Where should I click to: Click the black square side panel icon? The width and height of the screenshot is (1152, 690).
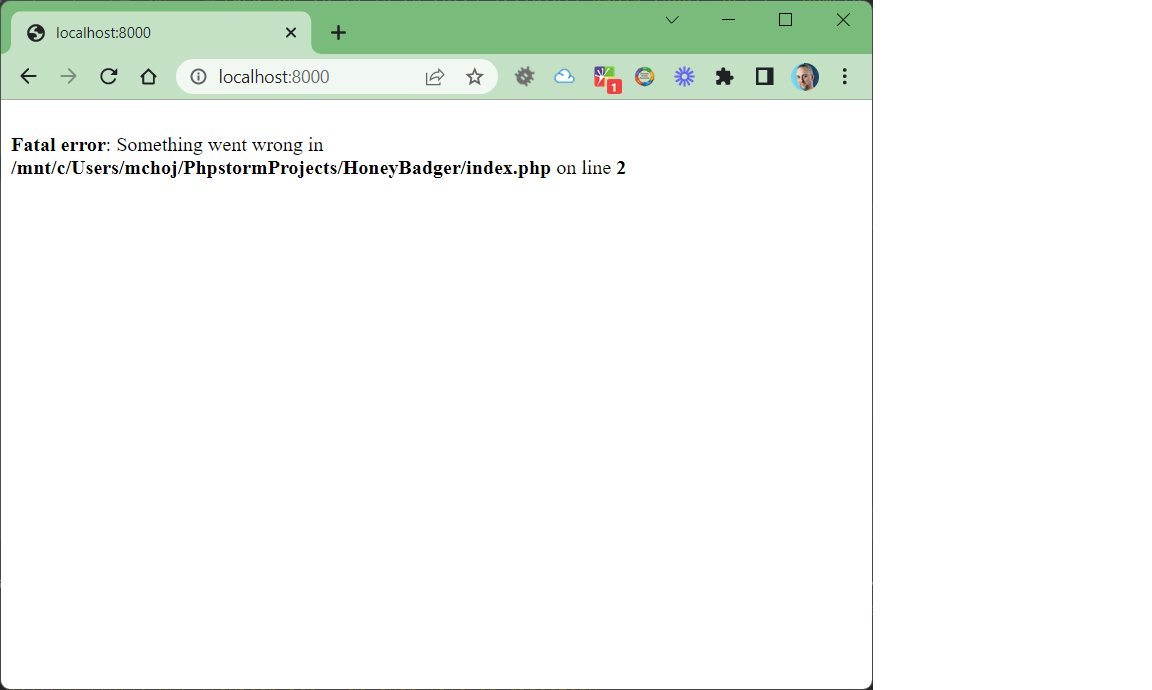(764, 76)
